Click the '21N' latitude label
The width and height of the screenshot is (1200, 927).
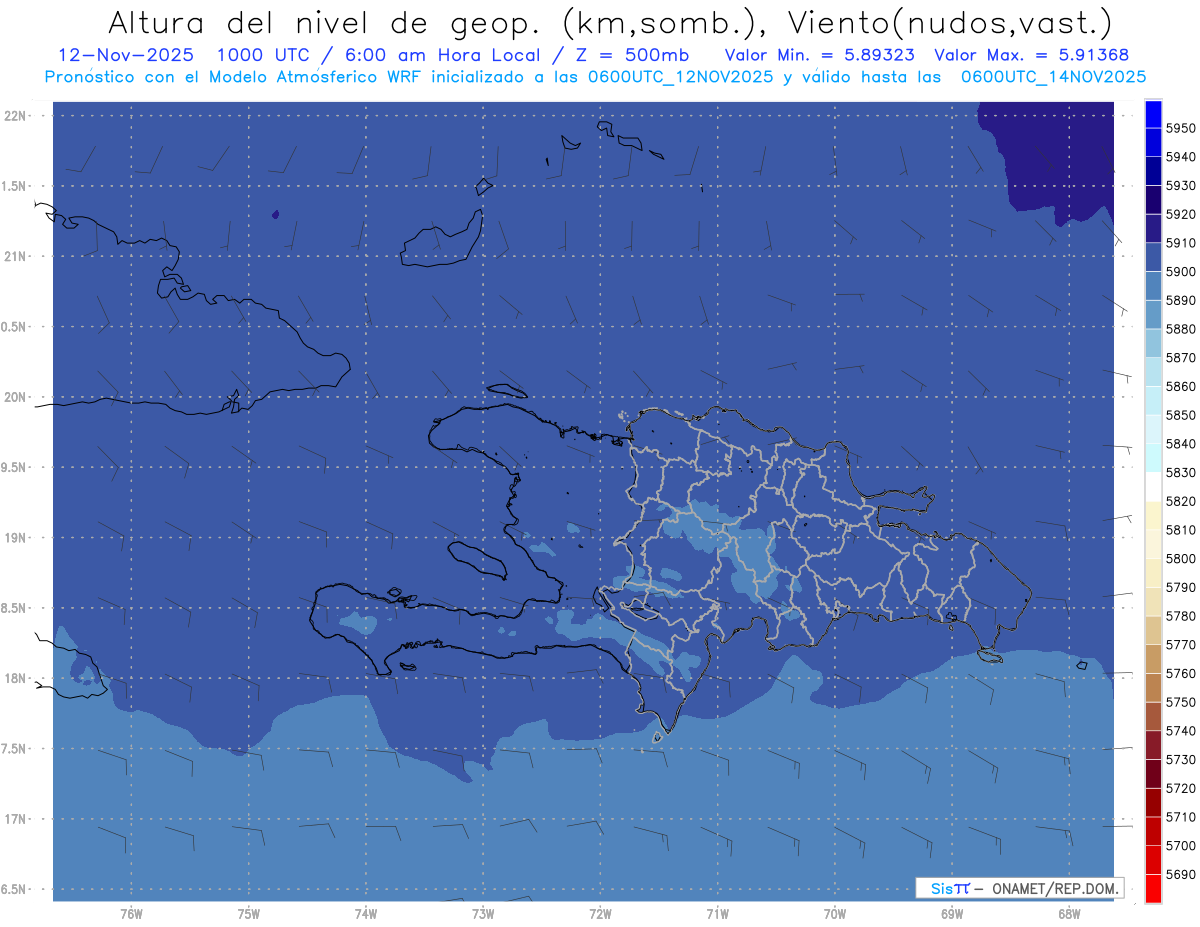tap(15, 257)
